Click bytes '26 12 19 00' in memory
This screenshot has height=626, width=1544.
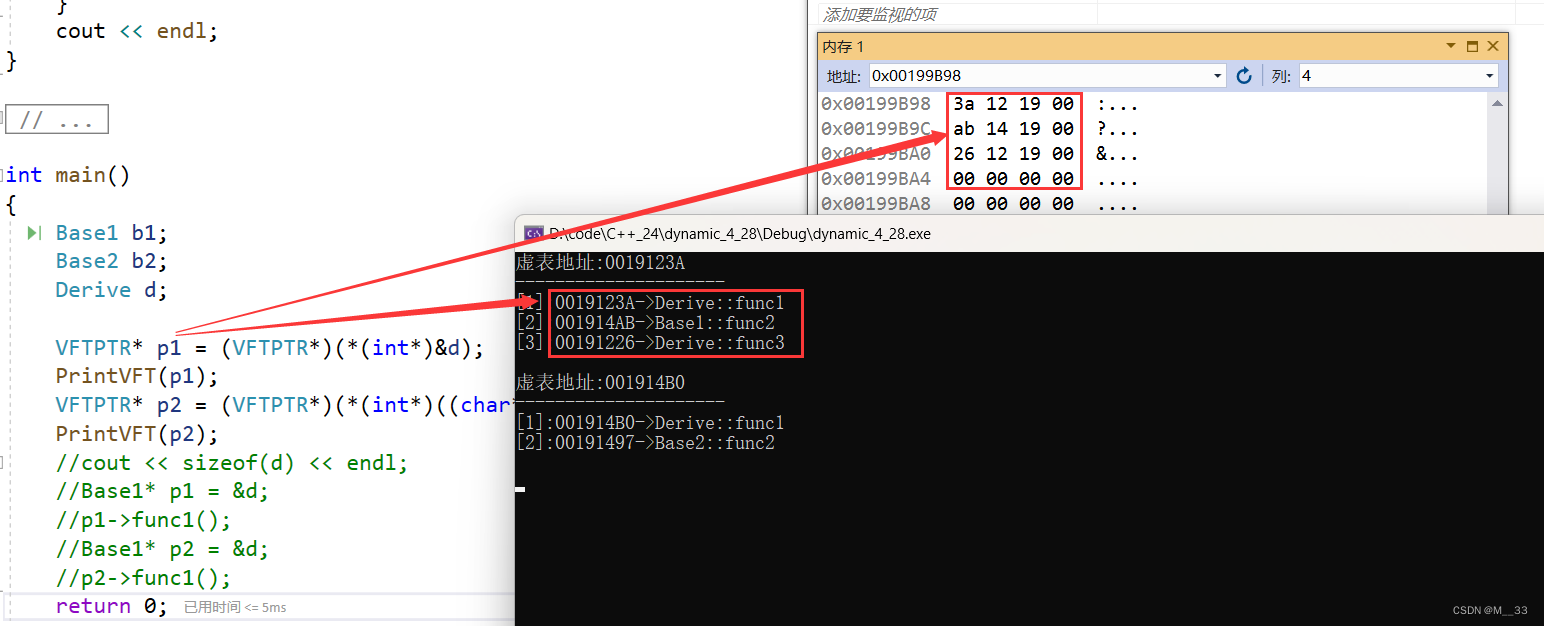coord(1013,154)
